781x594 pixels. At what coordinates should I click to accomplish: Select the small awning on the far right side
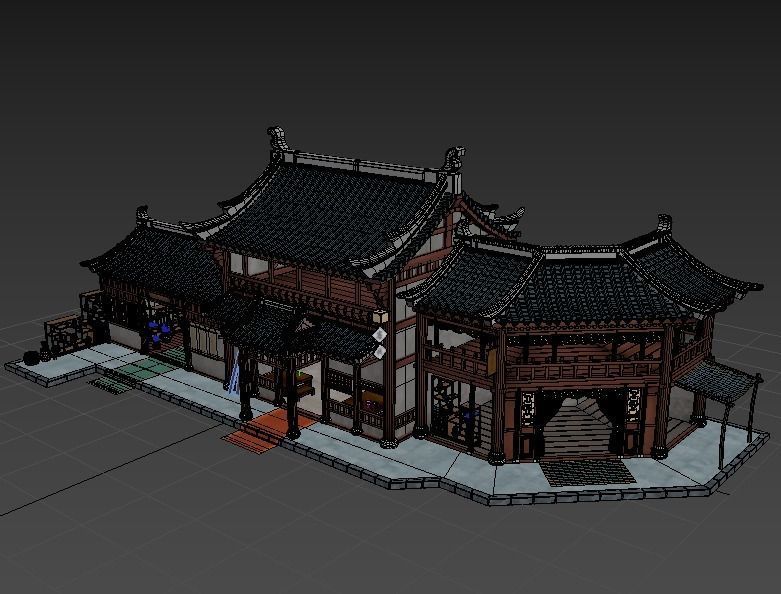click(x=718, y=380)
